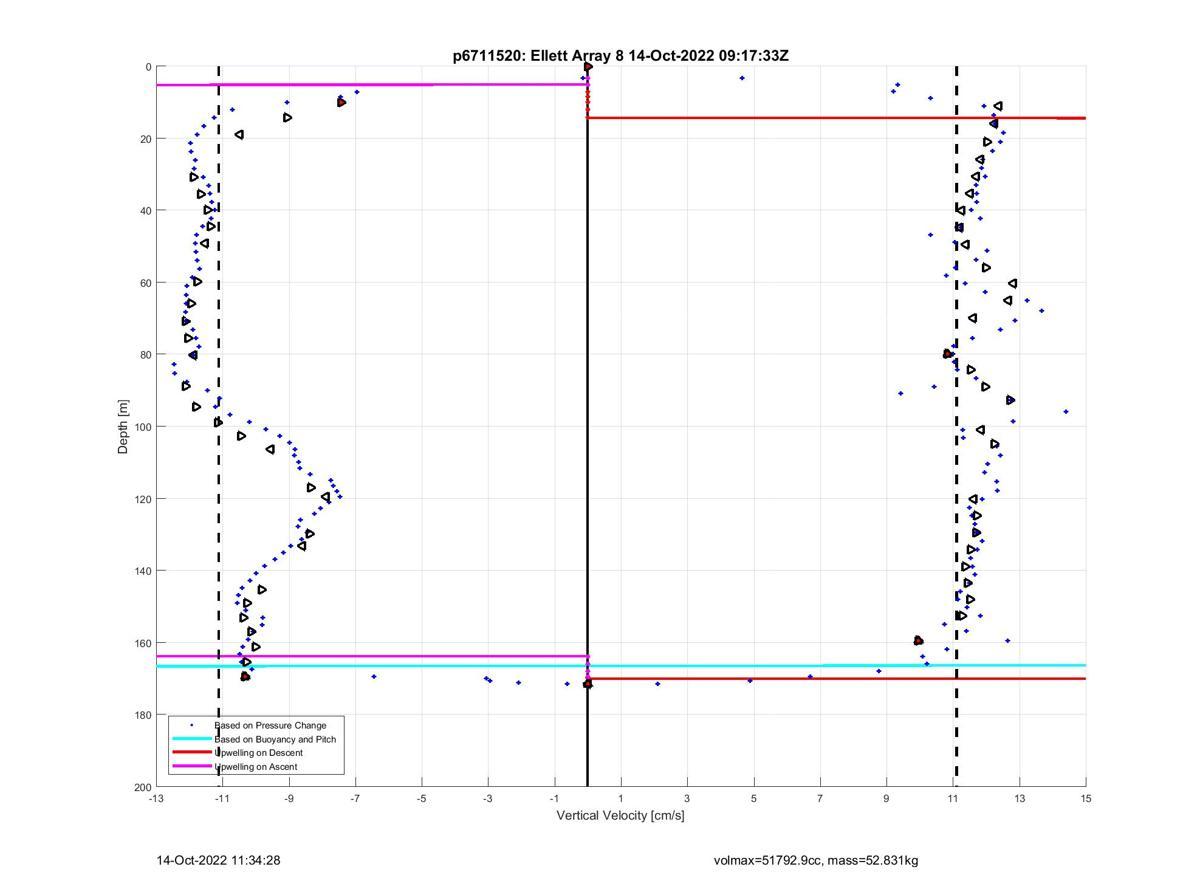
Task: Click x-axis tick label -7
Action: (x=355, y=798)
